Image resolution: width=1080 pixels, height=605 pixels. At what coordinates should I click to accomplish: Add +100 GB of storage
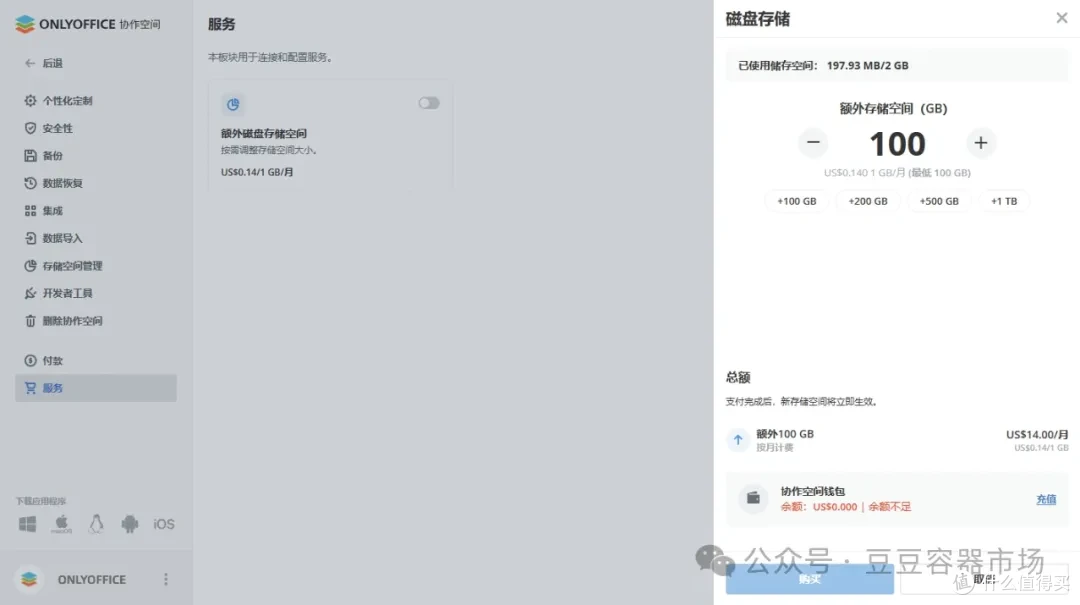[x=797, y=201]
